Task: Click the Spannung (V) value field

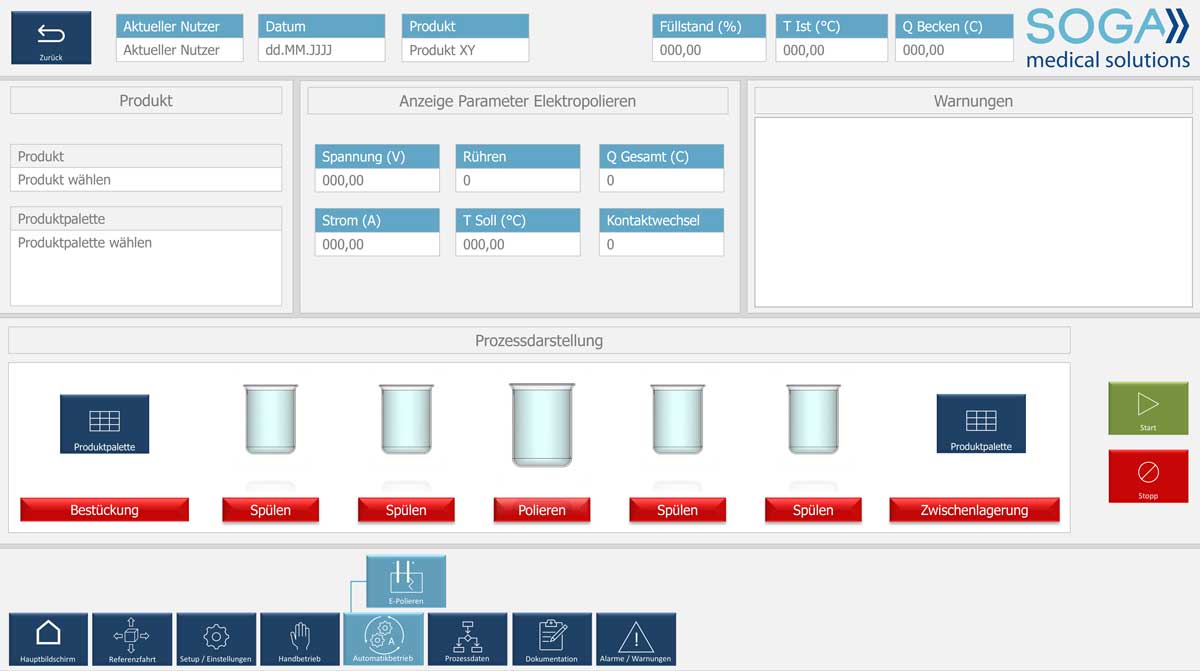Action: click(377, 181)
